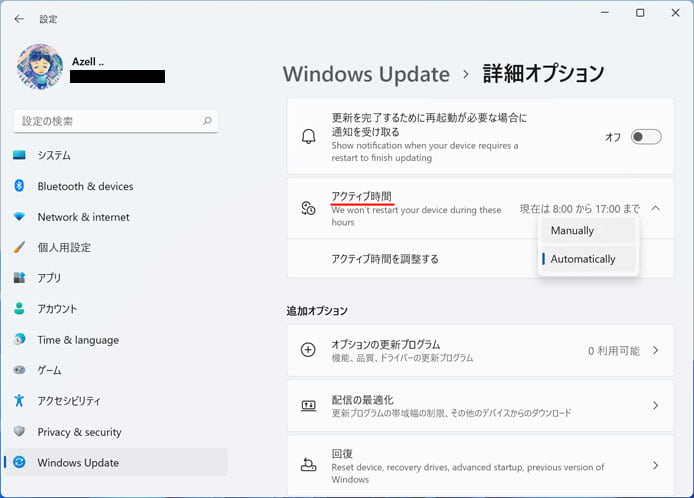Click the システム display icon
Viewport: 694px width, 498px height.
(19, 155)
